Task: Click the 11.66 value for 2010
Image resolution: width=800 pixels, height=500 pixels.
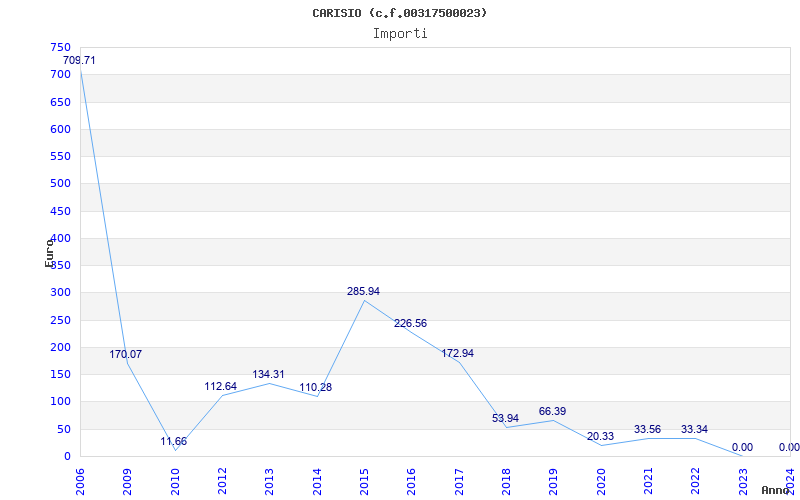Action: click(x=174, y=441)
